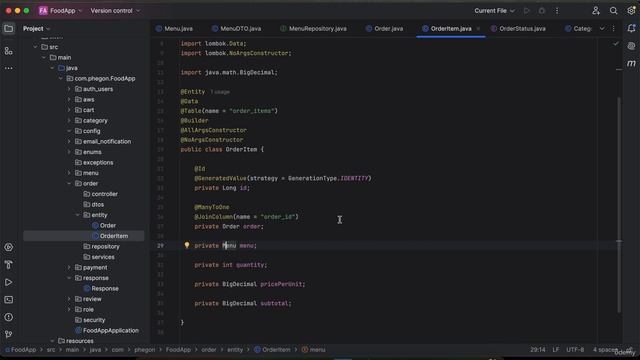
Task: Click the Debug bug icon
Action: (542, 11)
